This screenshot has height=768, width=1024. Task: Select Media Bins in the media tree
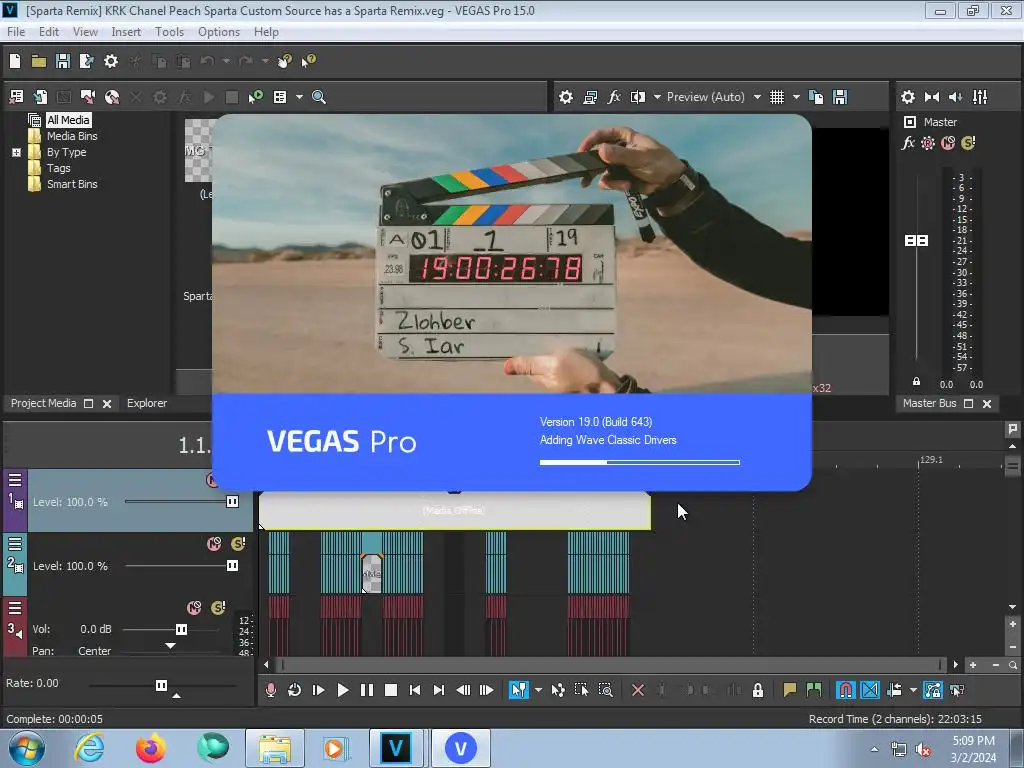pyautogui.click(x=72, y=136)
